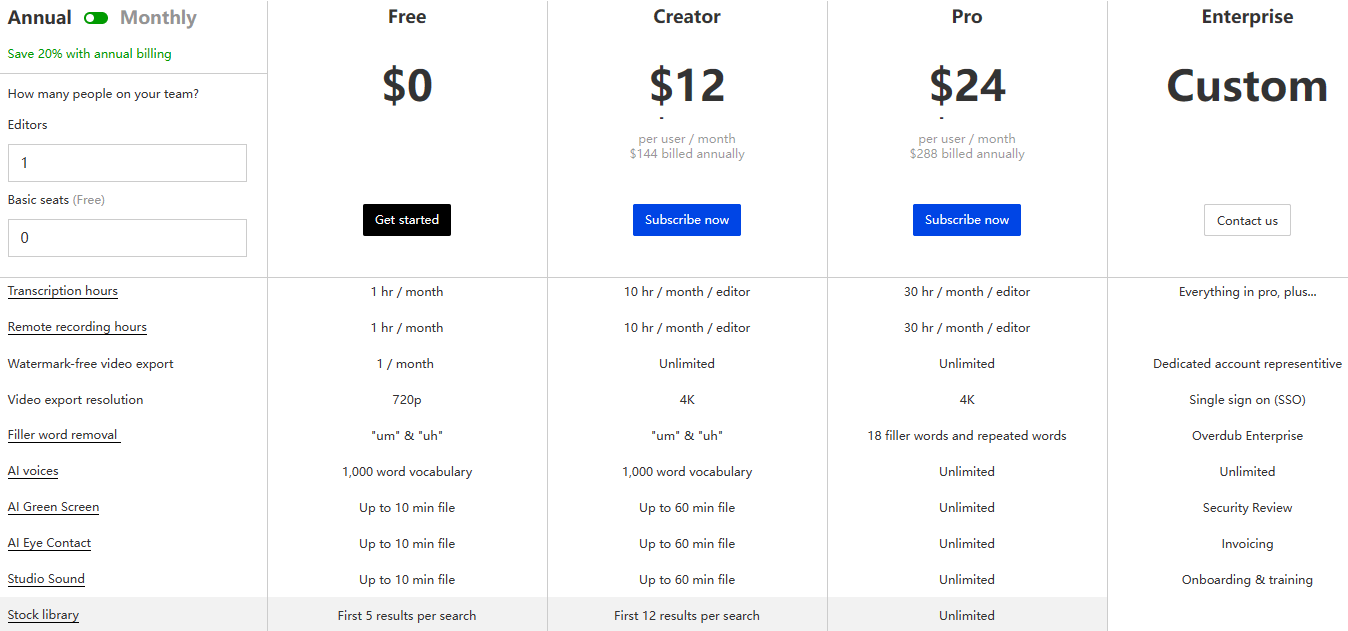
Task: Toggle the Annual/Monthly billing switch
Action: coord(96,18)
